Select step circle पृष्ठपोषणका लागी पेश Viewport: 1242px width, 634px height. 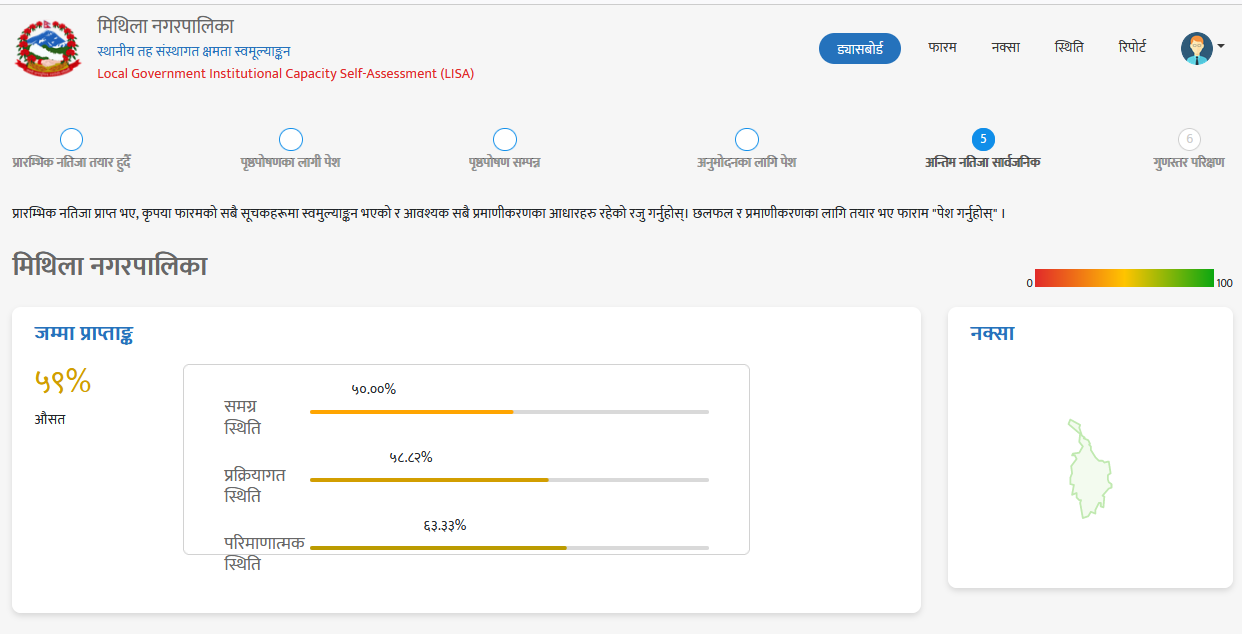click(x=291, y=140)
